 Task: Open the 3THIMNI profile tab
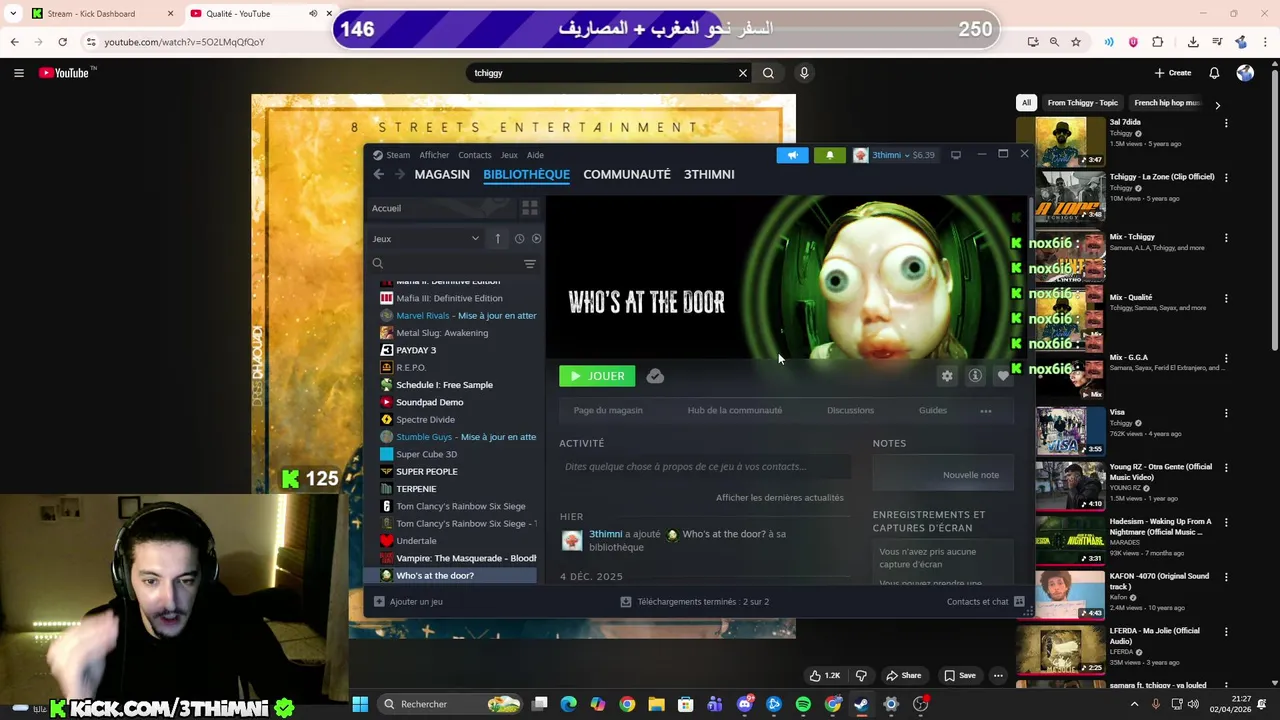[709, 174]
